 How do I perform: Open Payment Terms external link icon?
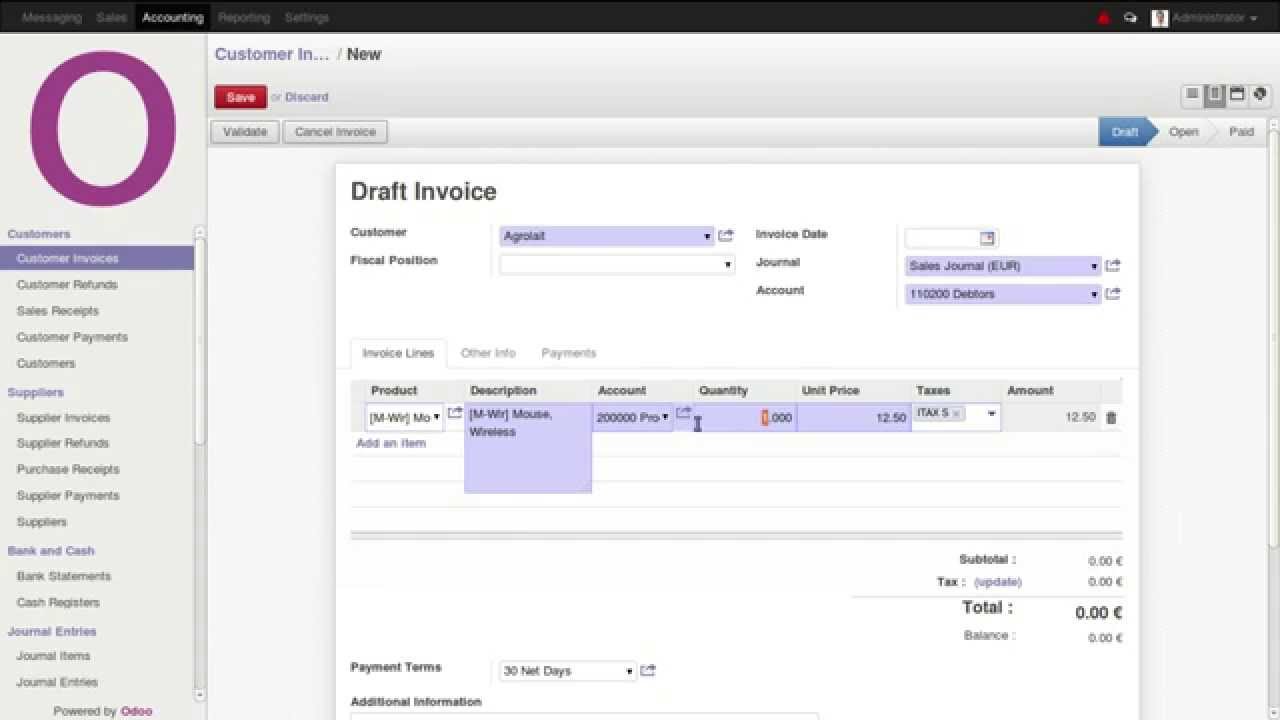click(x=648, y=671)
